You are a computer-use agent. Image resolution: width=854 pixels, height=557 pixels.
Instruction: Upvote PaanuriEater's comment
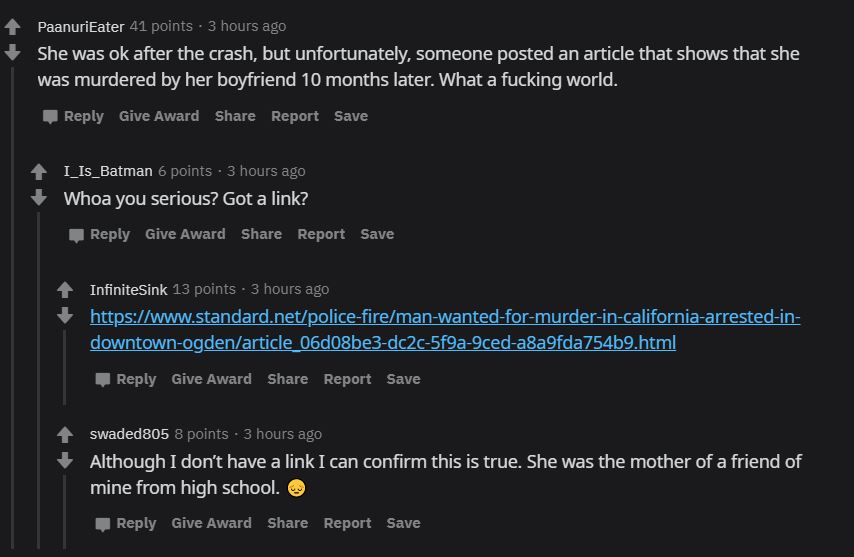click(13, 27)
